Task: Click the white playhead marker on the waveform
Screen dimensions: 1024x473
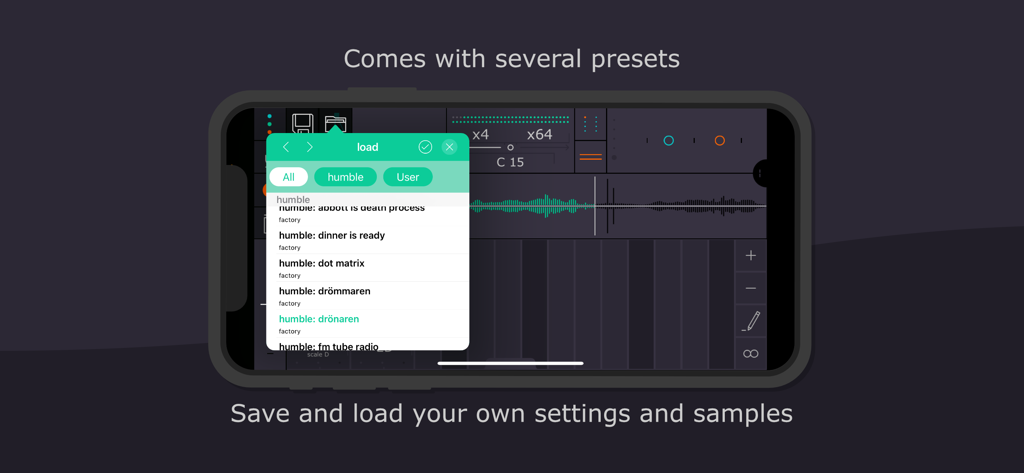Action: (x=595, y=206)
